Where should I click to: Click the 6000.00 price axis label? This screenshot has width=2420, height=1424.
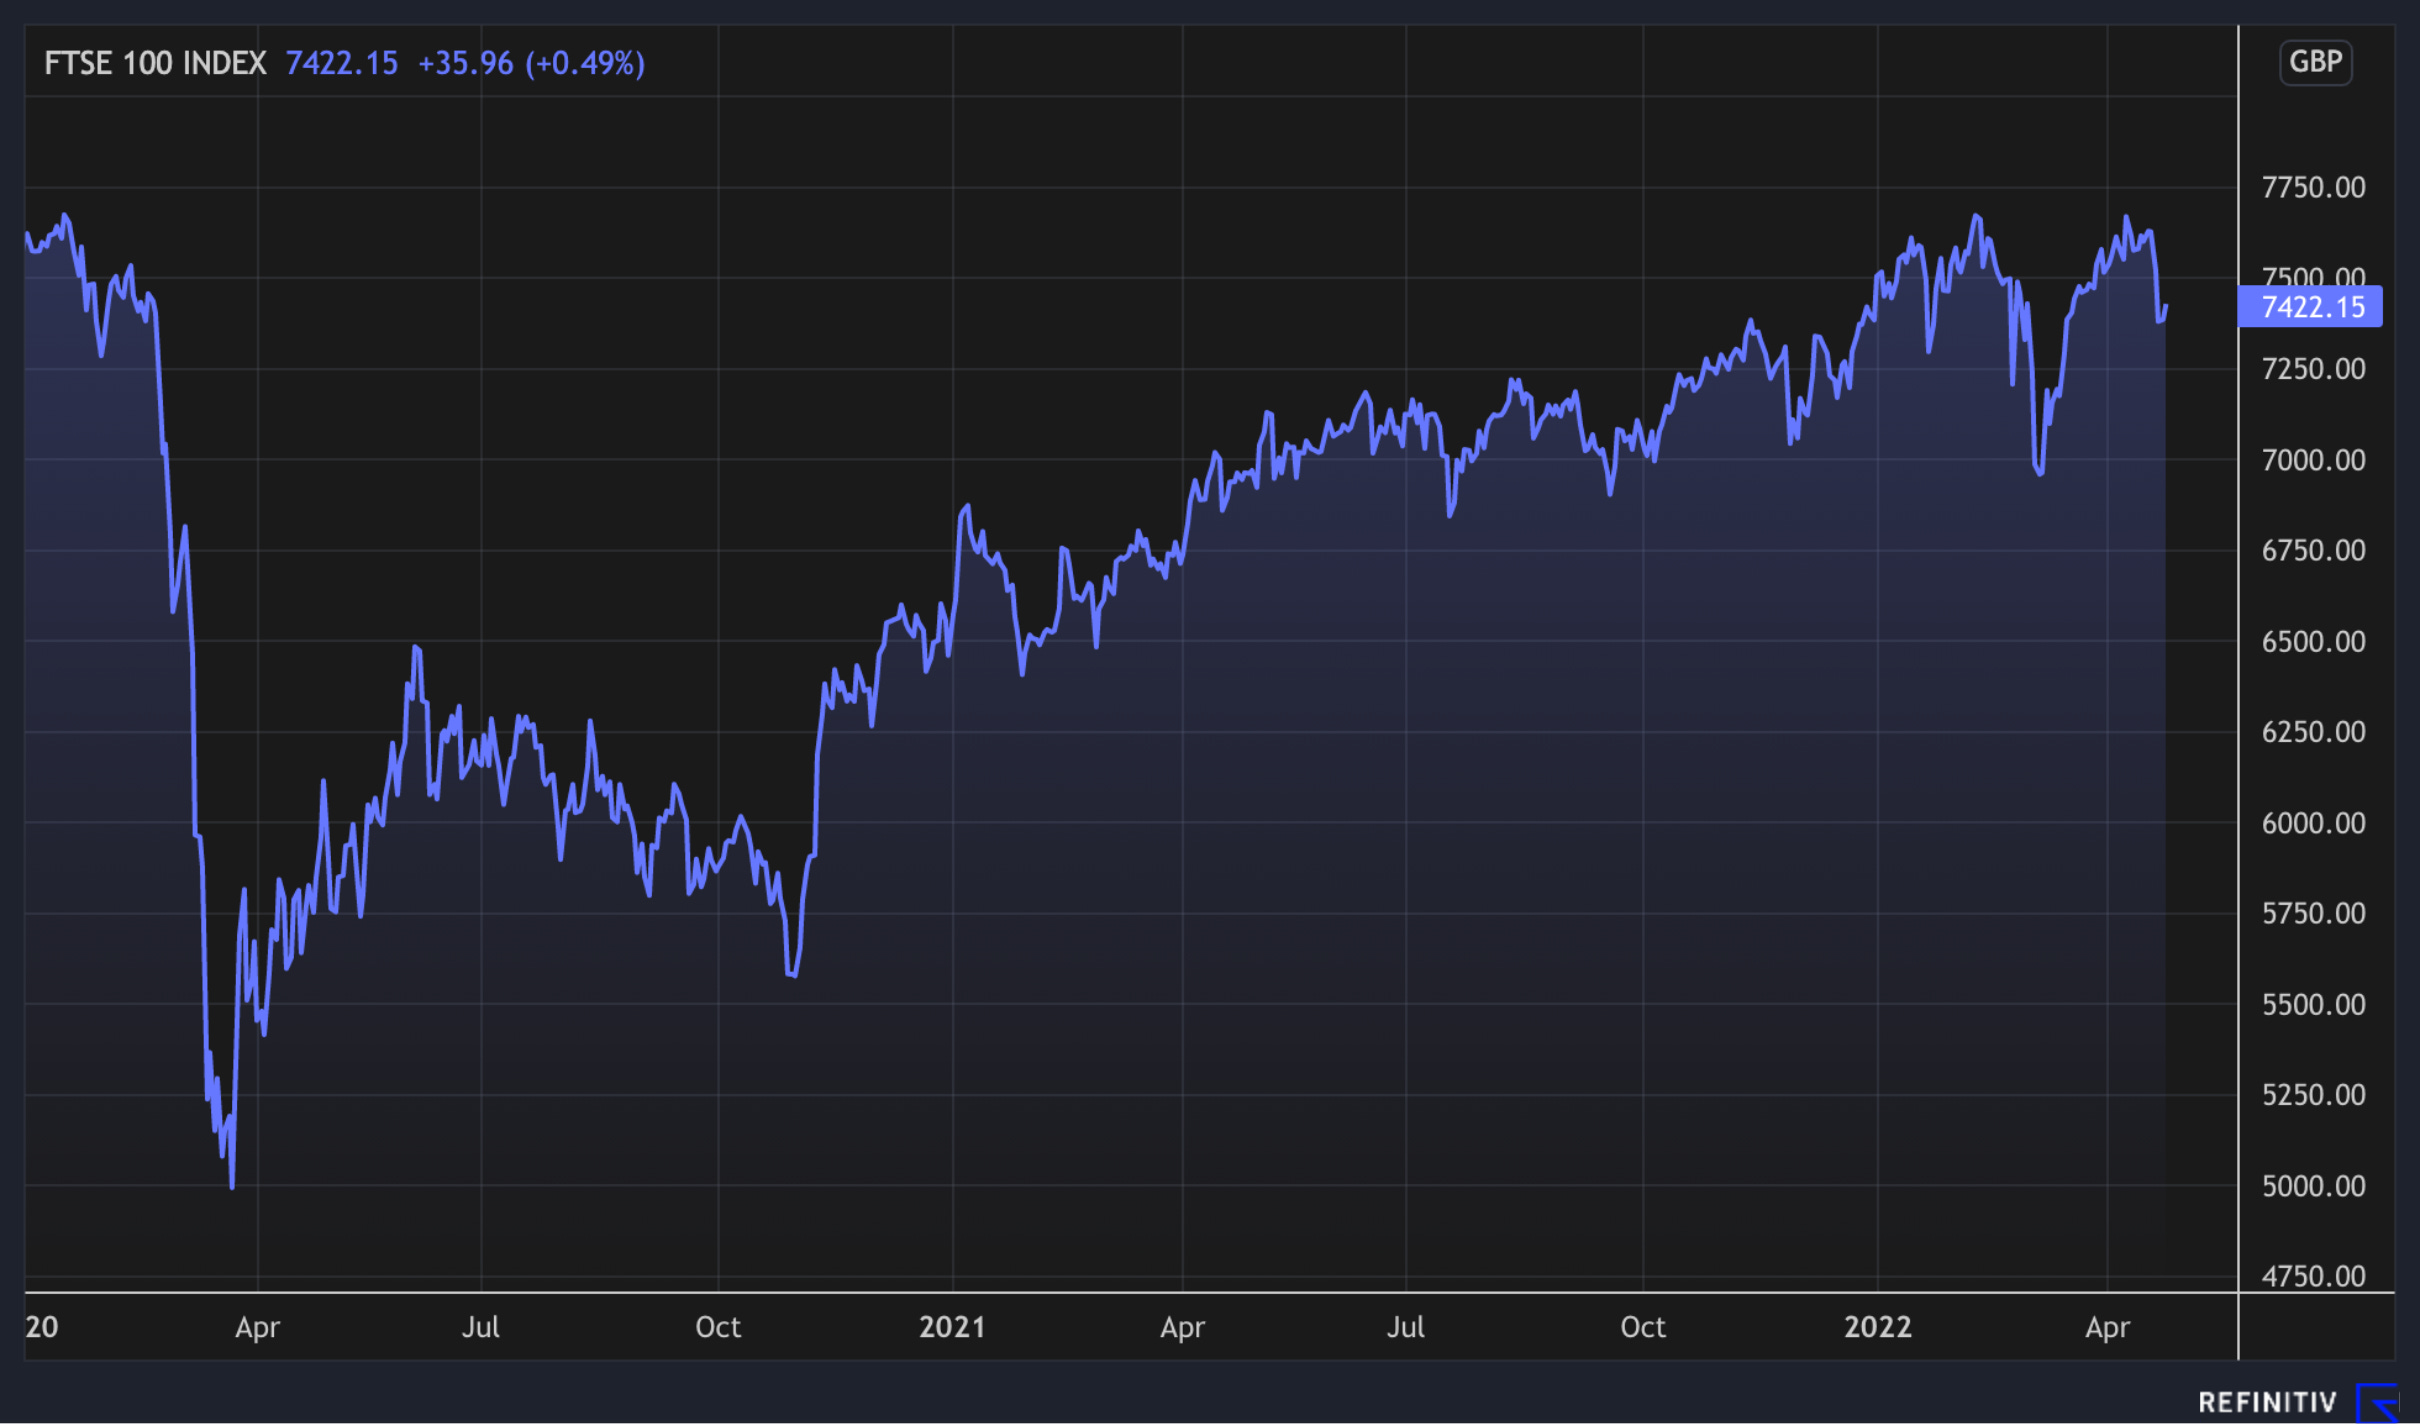[2313, 823]
